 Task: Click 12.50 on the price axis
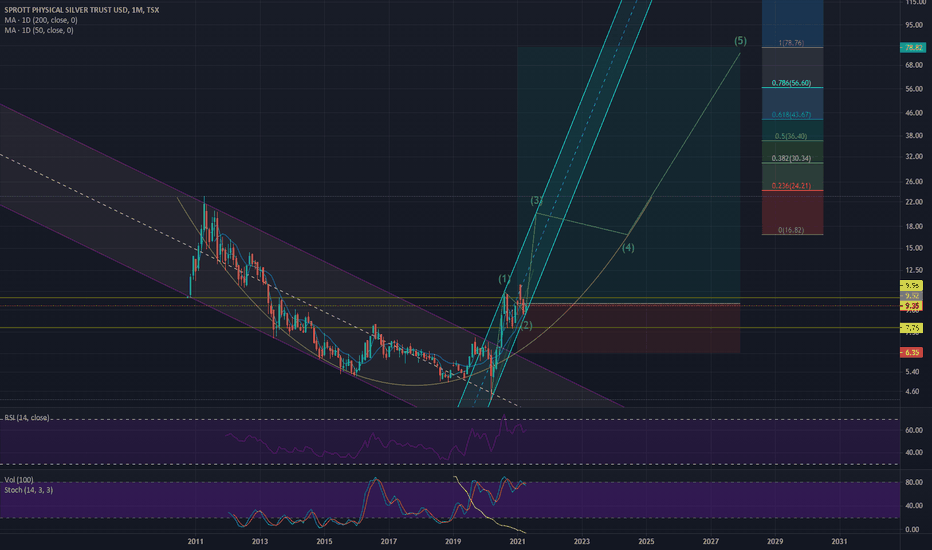click(x=914, y=270)
